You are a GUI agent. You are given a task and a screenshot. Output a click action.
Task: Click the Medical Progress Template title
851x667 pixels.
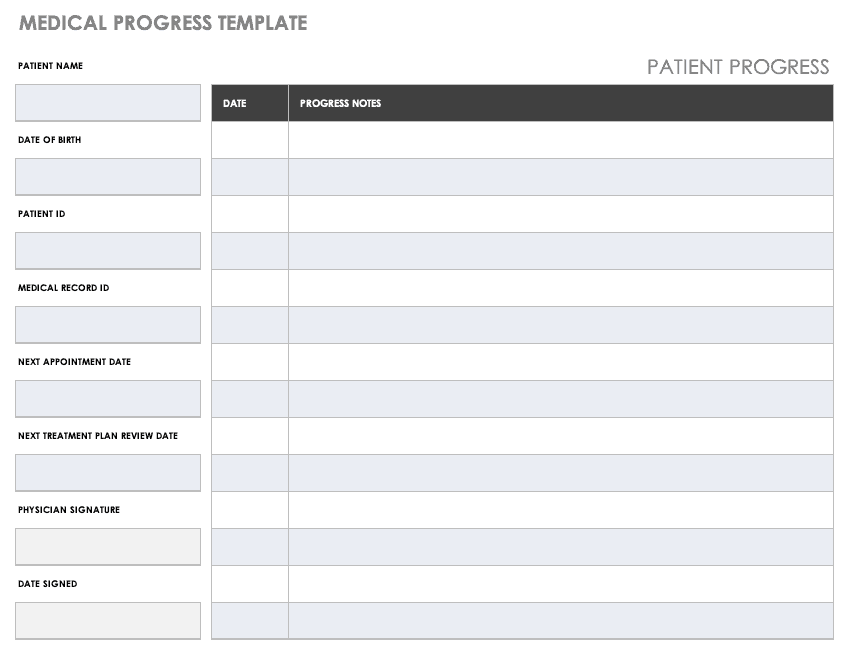click(x=163, y=23)
